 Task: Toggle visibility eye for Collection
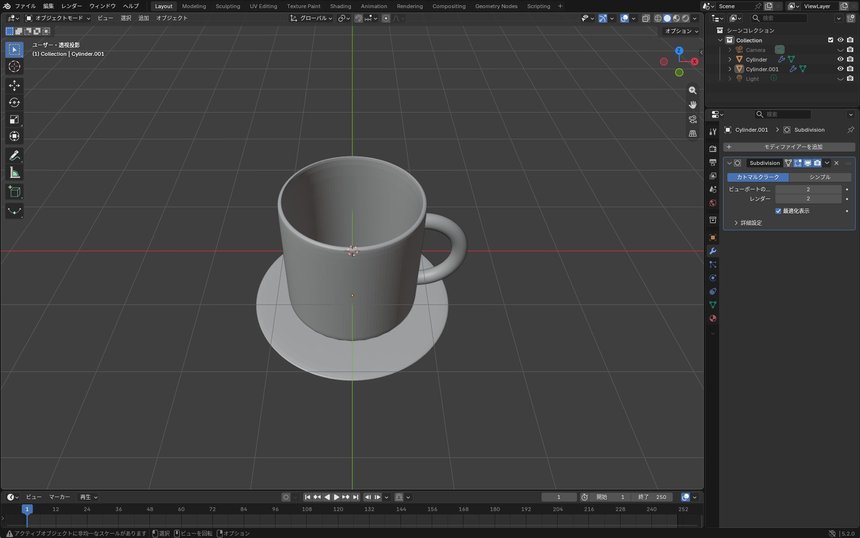point(840,40)
